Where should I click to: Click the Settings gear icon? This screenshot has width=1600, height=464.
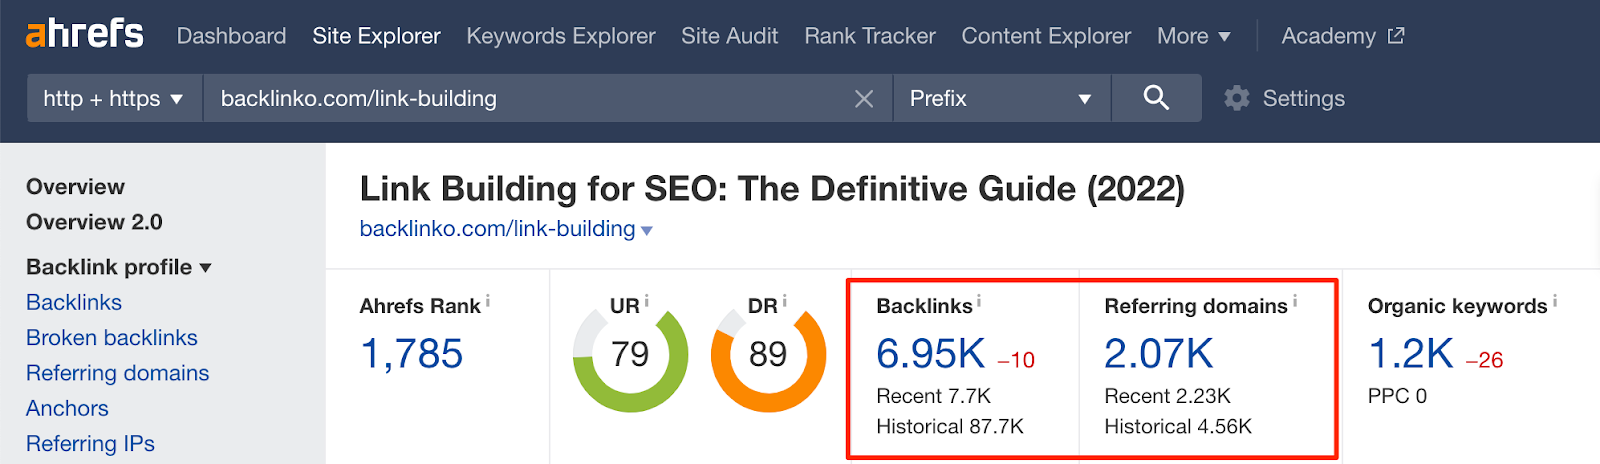coord(1237,98)
